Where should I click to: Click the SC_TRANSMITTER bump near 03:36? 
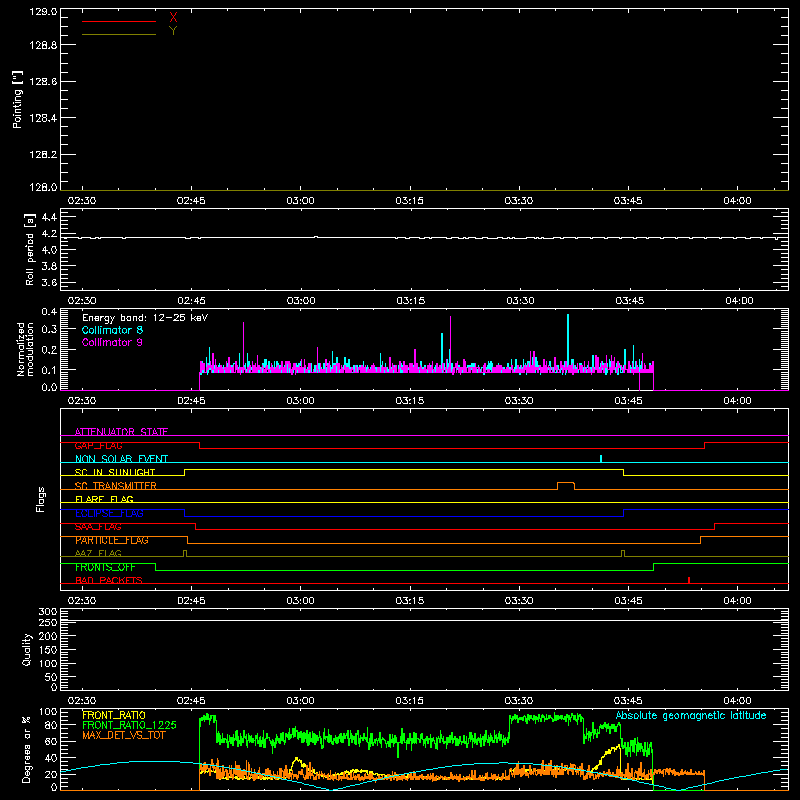pos(566,485)
